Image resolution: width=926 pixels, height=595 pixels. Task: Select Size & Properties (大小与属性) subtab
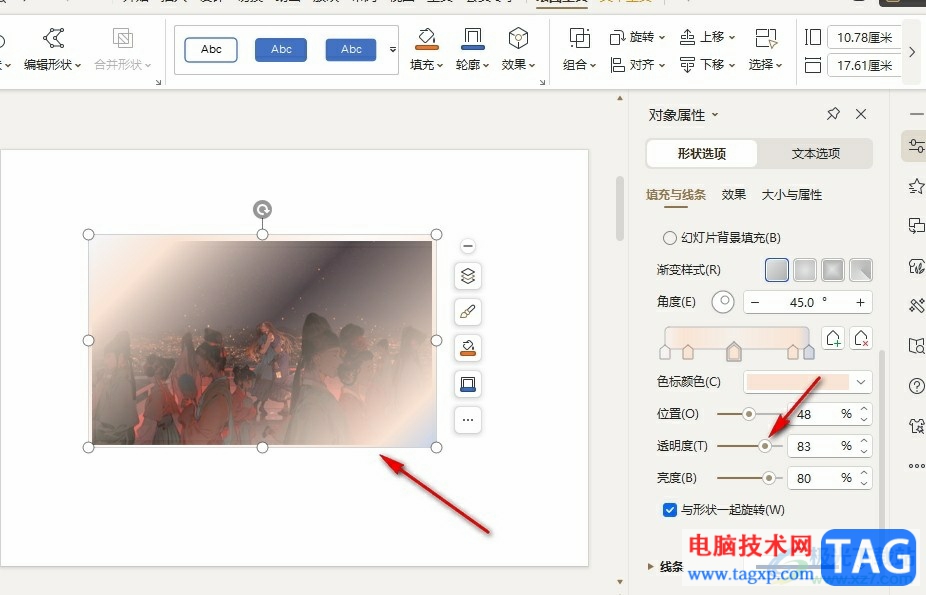791,195
